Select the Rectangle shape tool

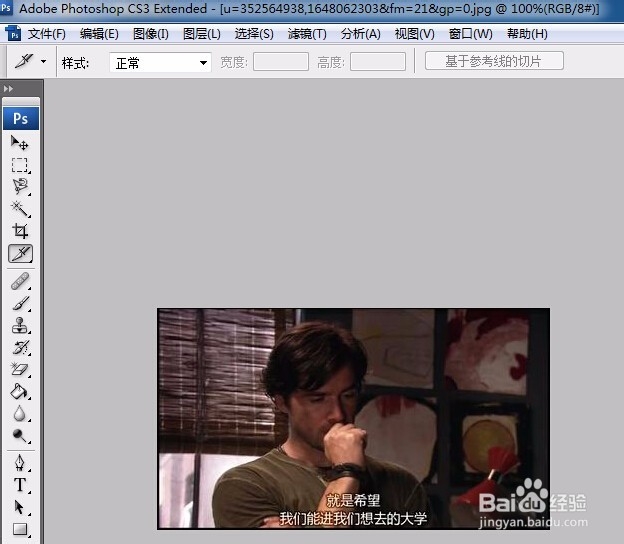tap(20, 529)
